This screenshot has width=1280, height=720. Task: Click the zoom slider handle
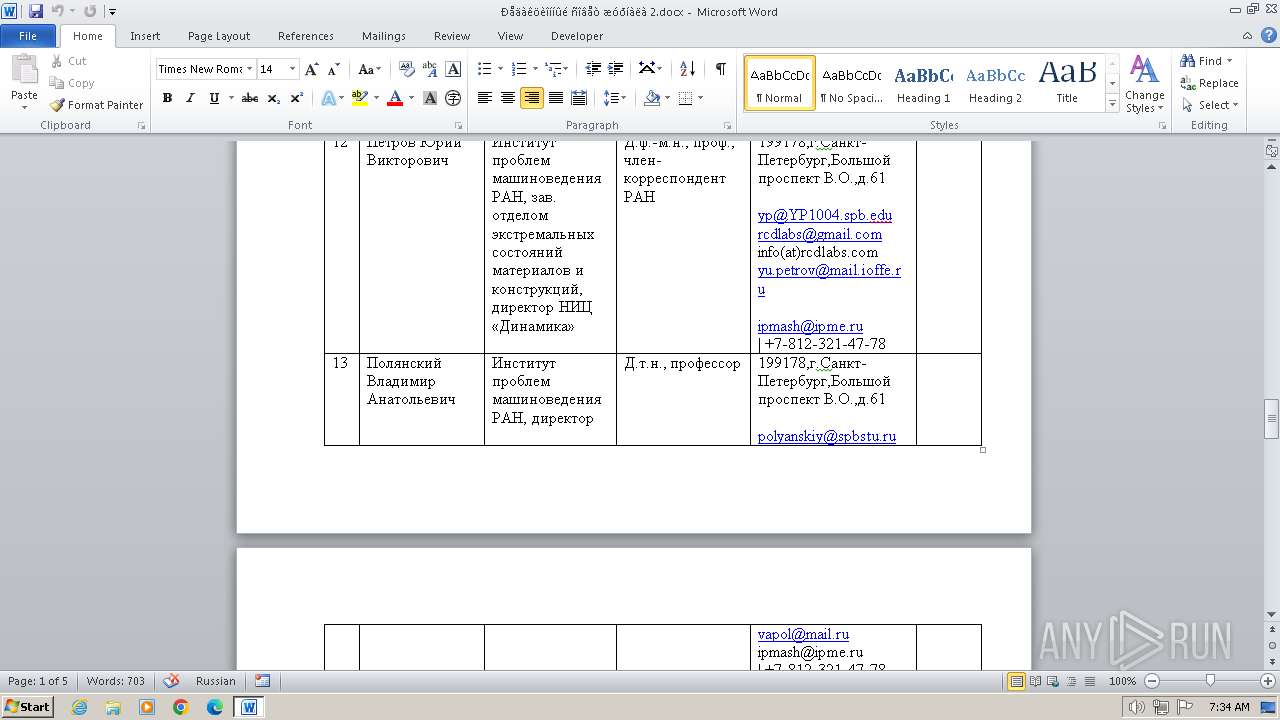pyautogui.click(x=1210, y=681)
